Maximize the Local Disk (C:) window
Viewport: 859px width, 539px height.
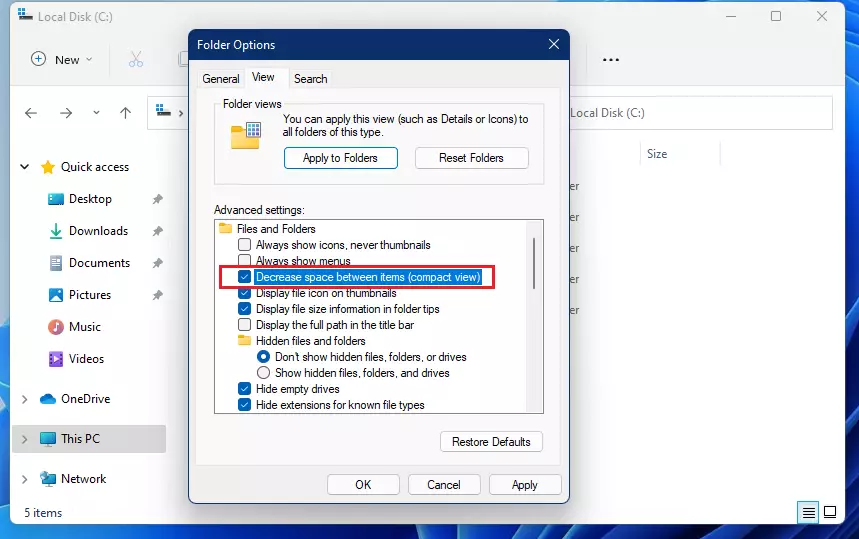tap(776, 16)
